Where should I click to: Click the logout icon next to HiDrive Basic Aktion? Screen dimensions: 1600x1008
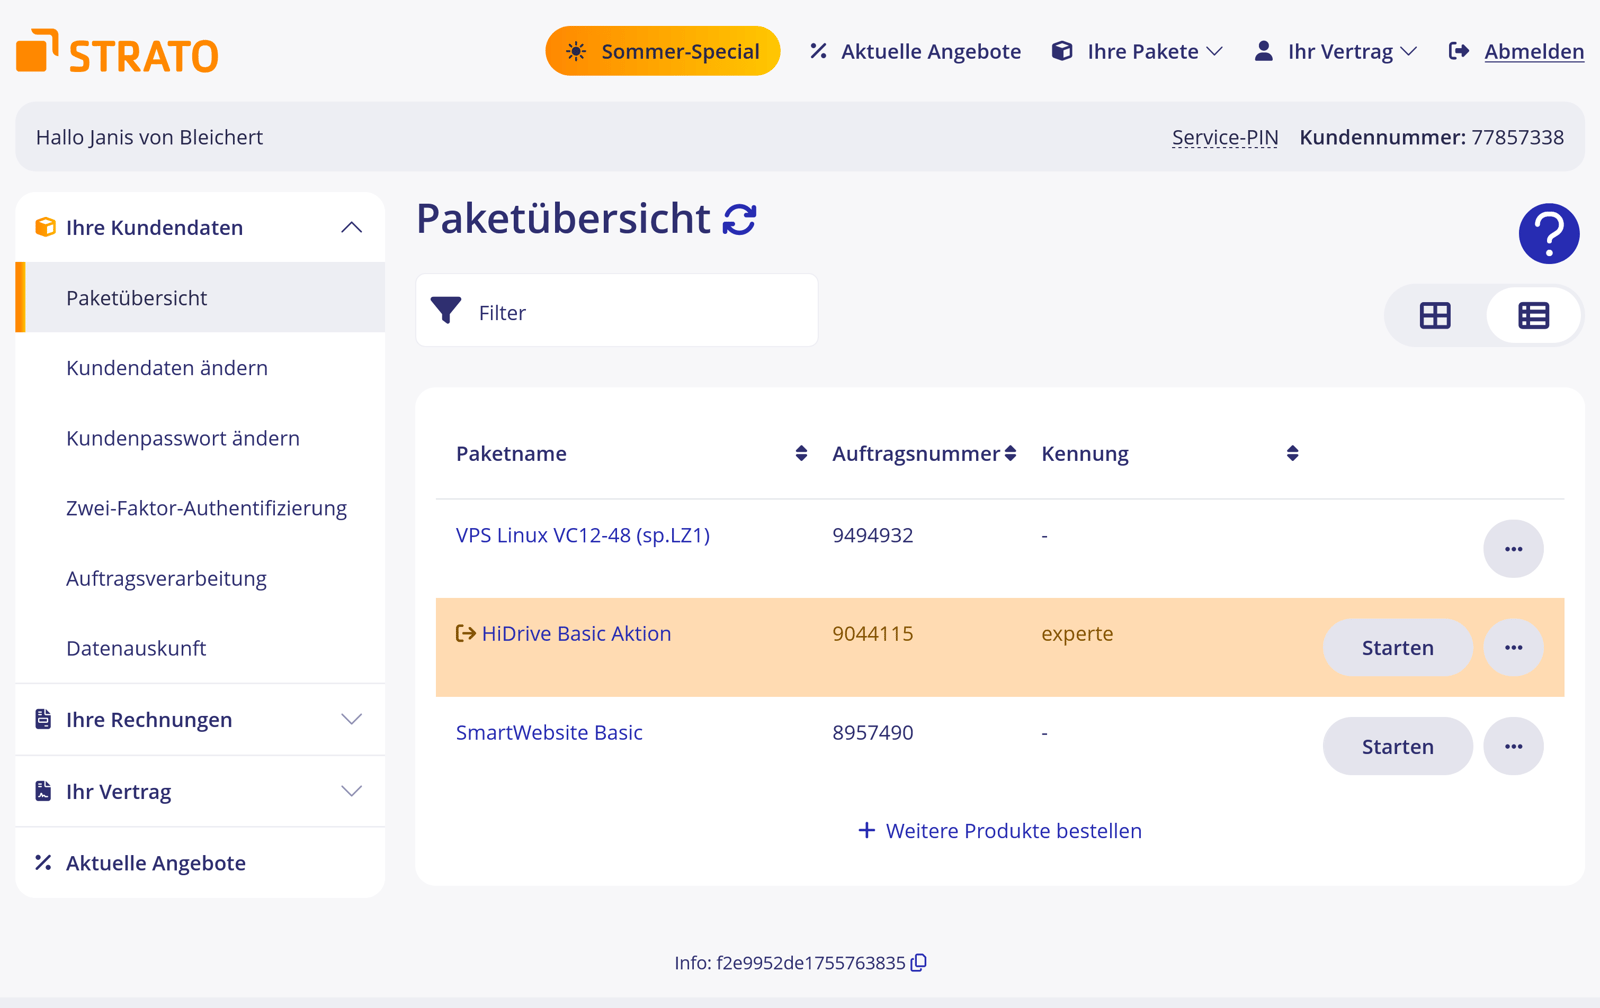pyautogui.click(x=464, y=633)
